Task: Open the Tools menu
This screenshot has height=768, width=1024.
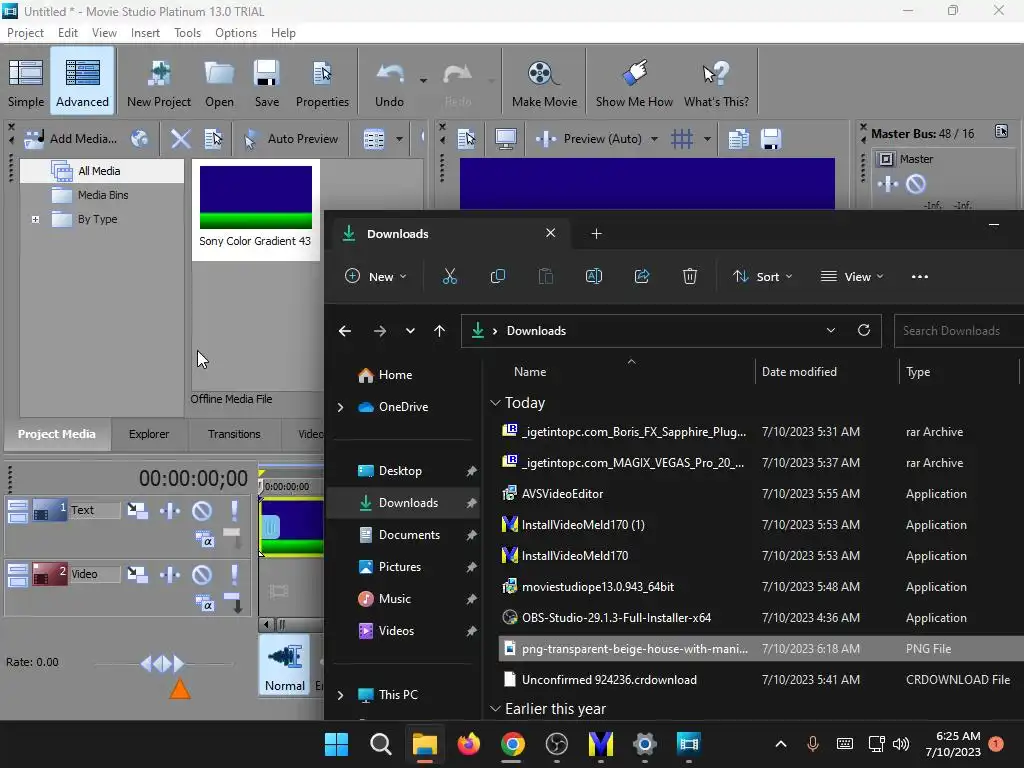Action: (187, 33)
